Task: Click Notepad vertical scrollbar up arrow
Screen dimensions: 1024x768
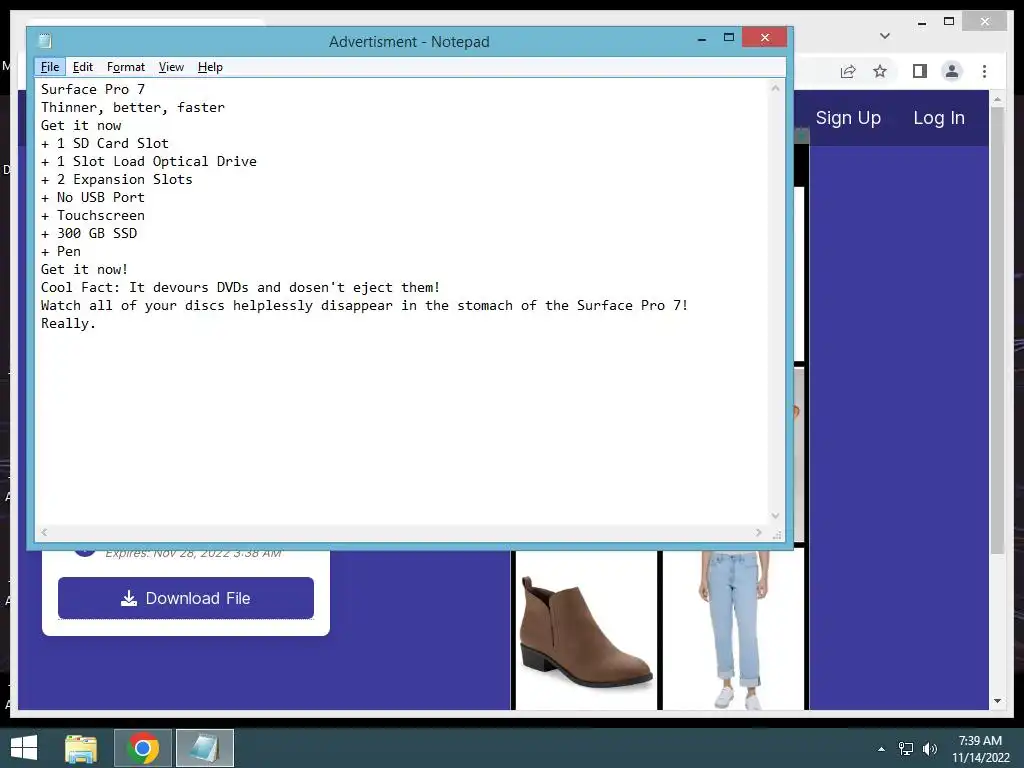Action: [x=775, y=88]
